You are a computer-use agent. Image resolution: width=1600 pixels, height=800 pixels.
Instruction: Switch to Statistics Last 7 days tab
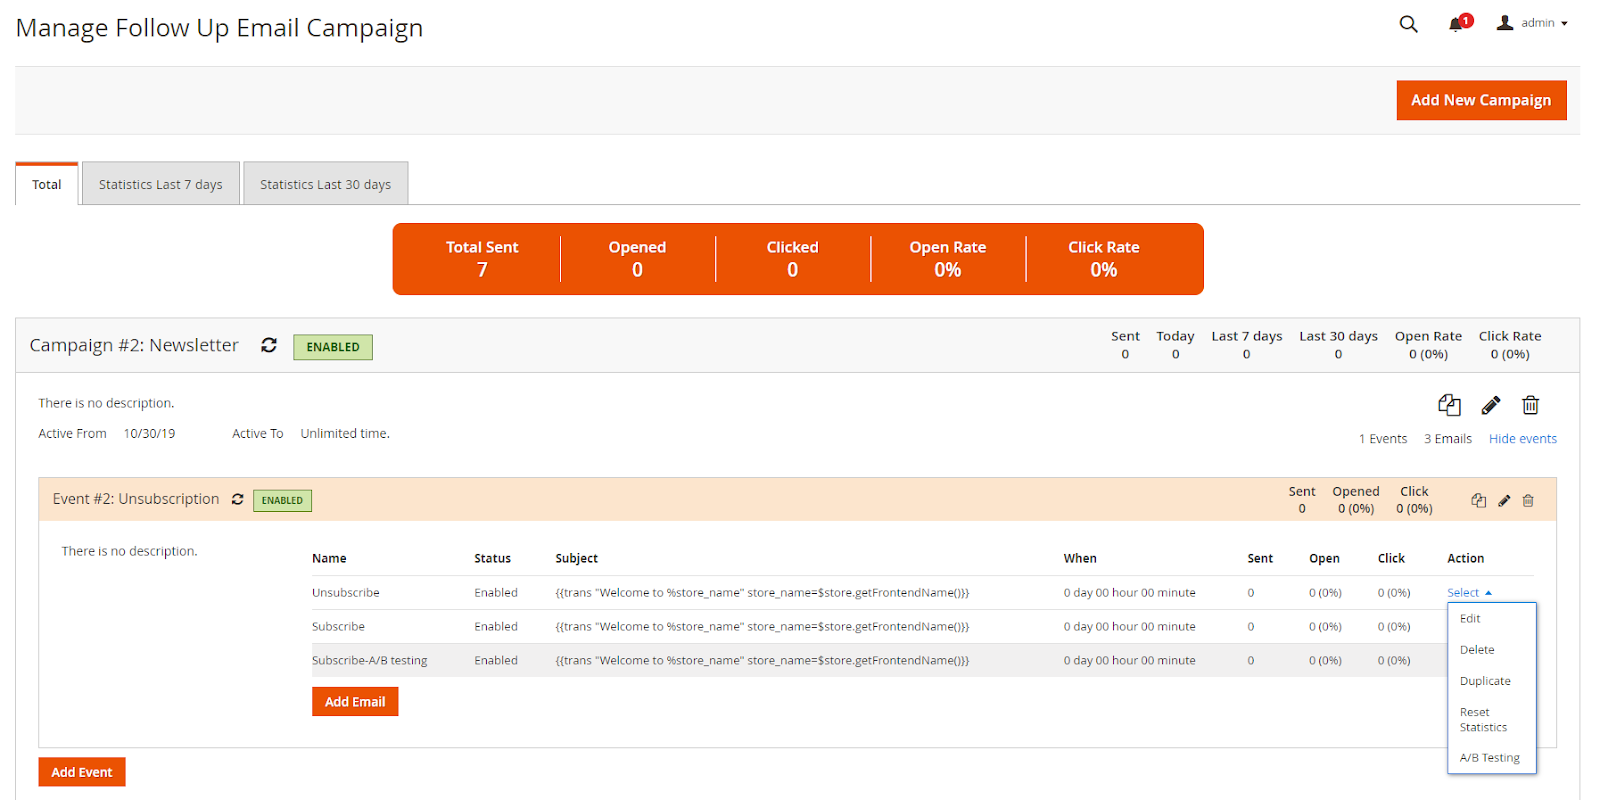[x=161, y=184]
